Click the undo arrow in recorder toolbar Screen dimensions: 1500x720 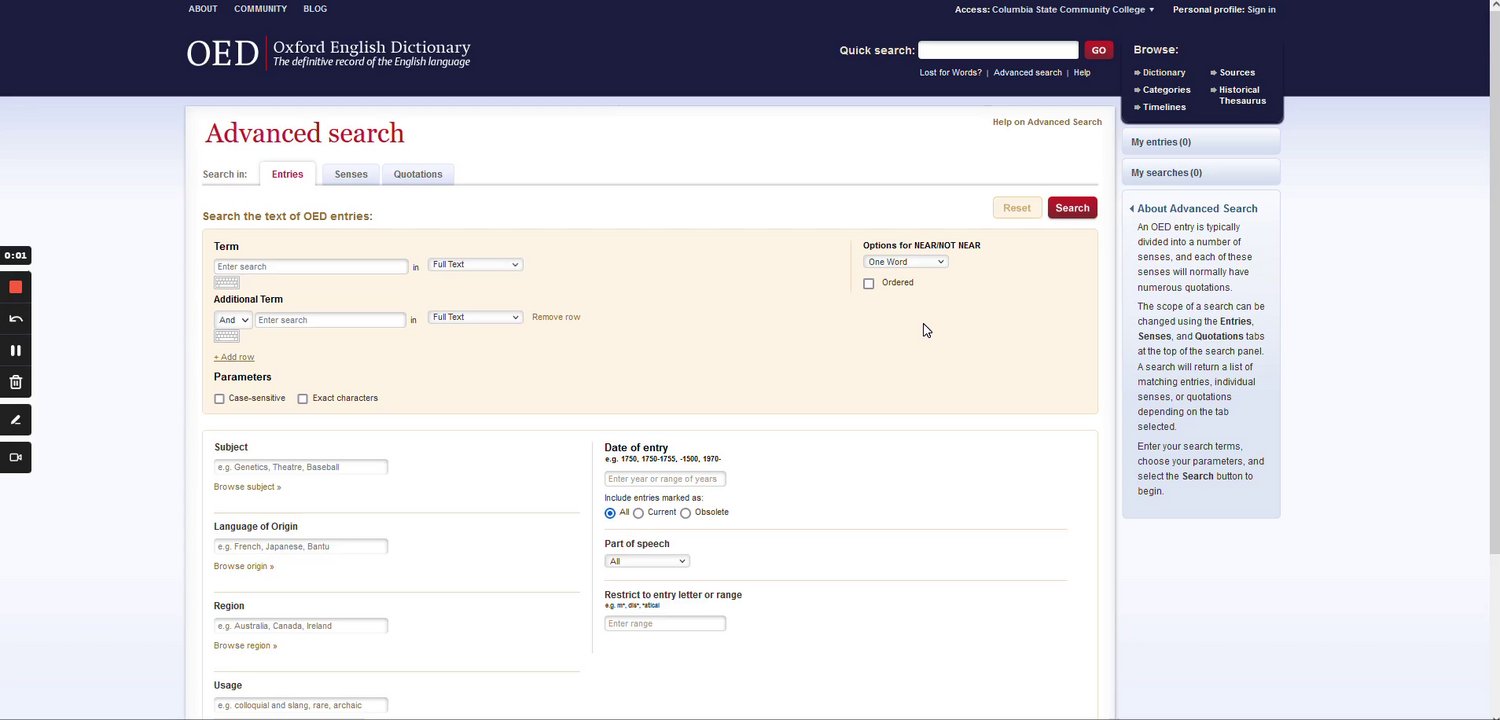(15, 319)
